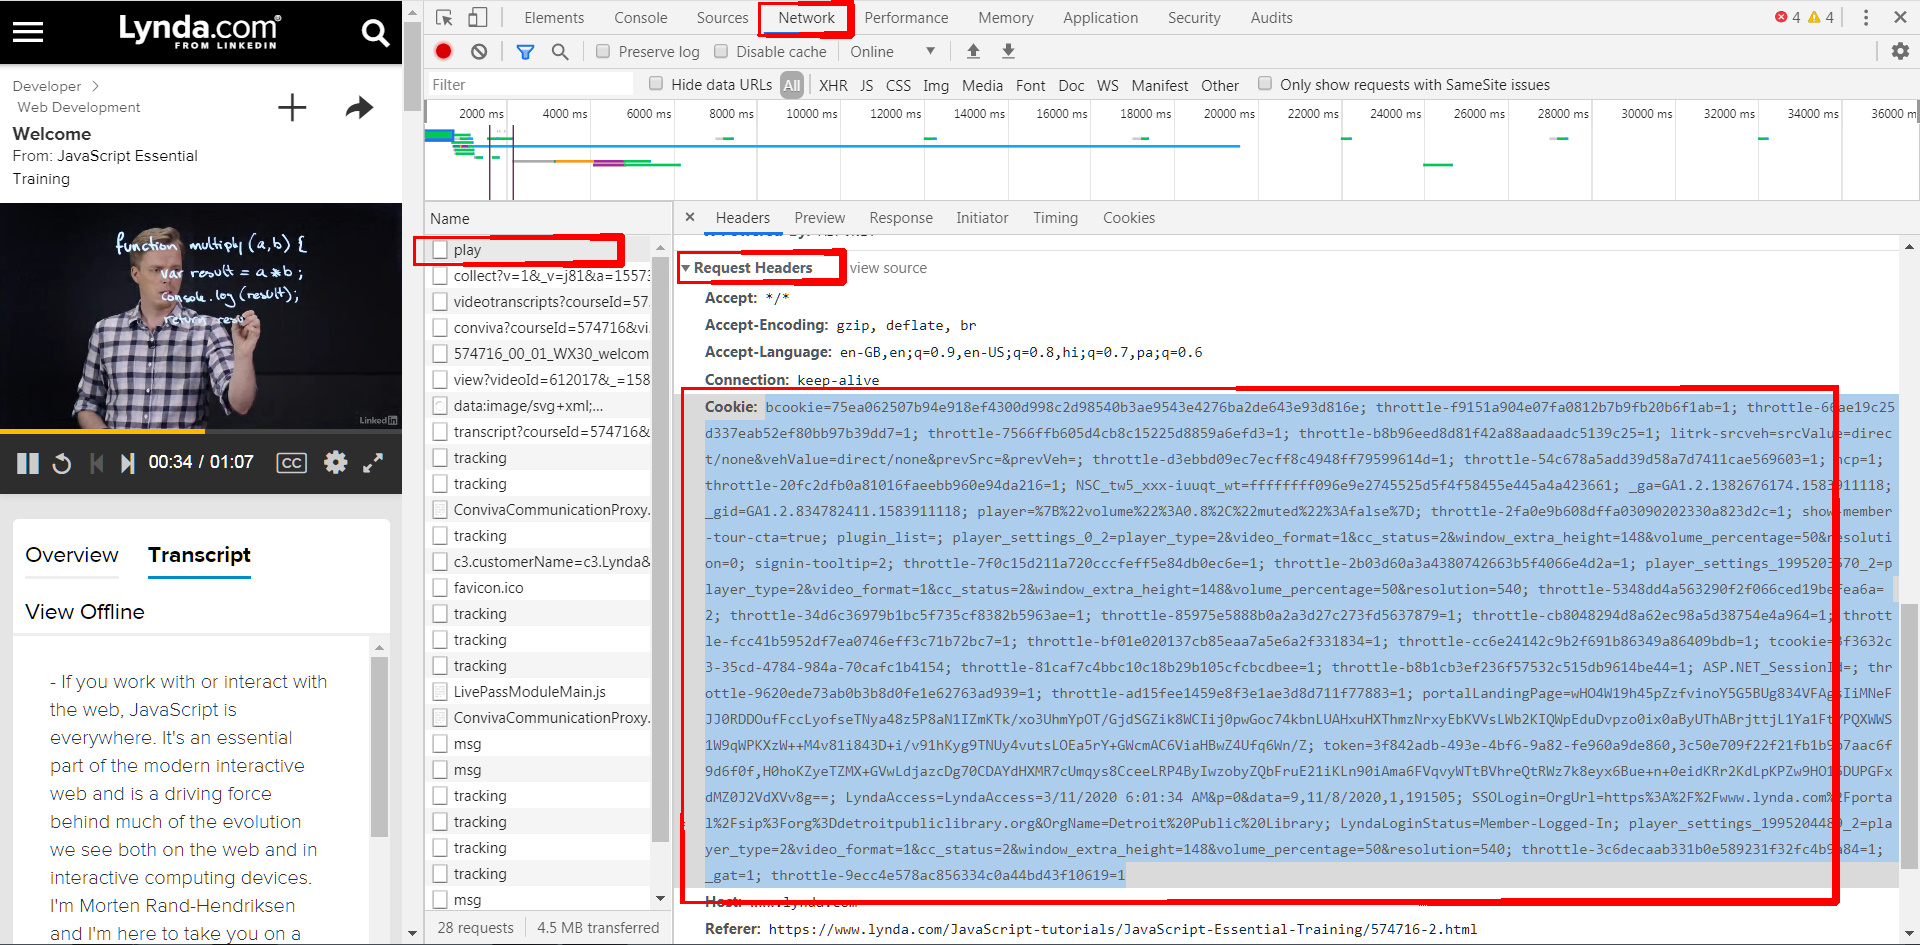
Task: Tick the checkbox next to play request
Action: click(x=440, y=250)
